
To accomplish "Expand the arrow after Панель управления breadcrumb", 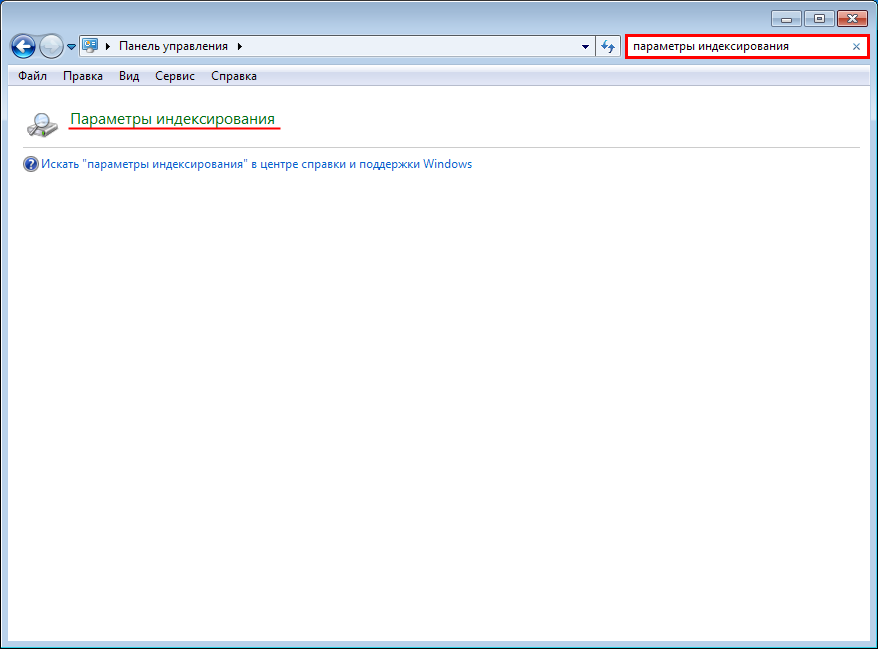I will (x=240, y=47).
